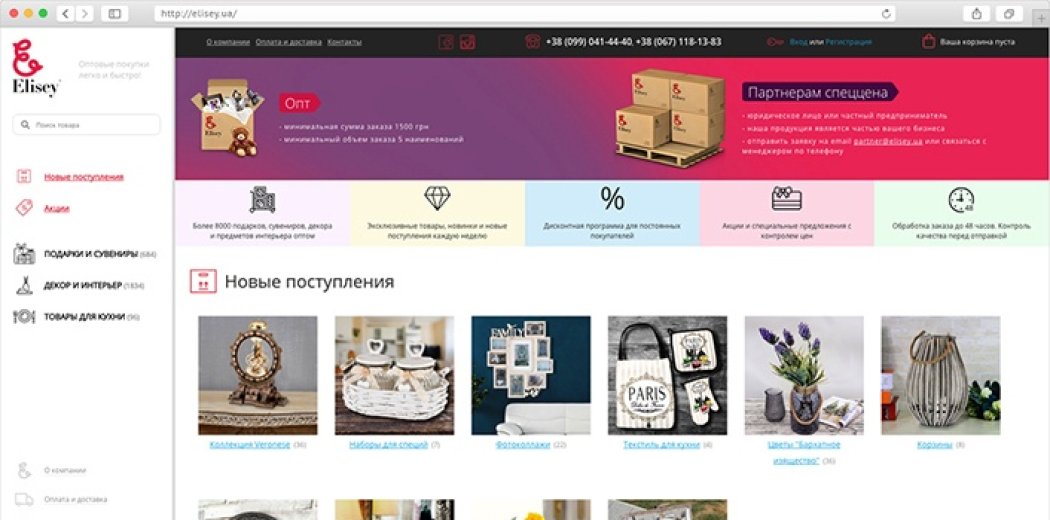The height and width of the screenshot is (520, 1050).
Task: Click the diamond exclusive goods icon
Action: click(x=437, y=198)
